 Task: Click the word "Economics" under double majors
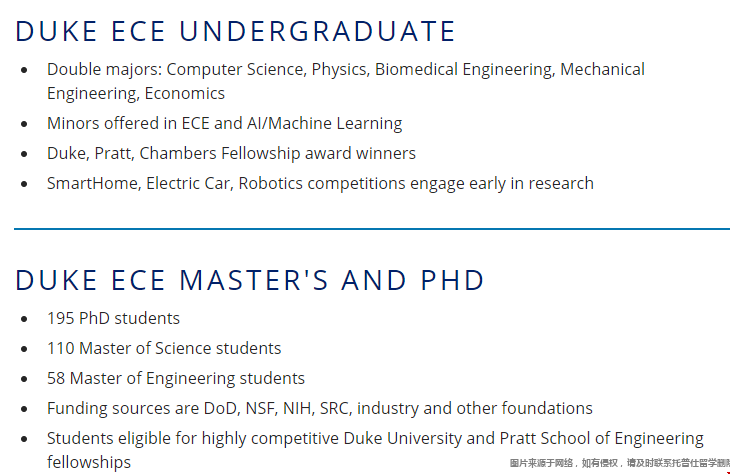coord(184,93)
